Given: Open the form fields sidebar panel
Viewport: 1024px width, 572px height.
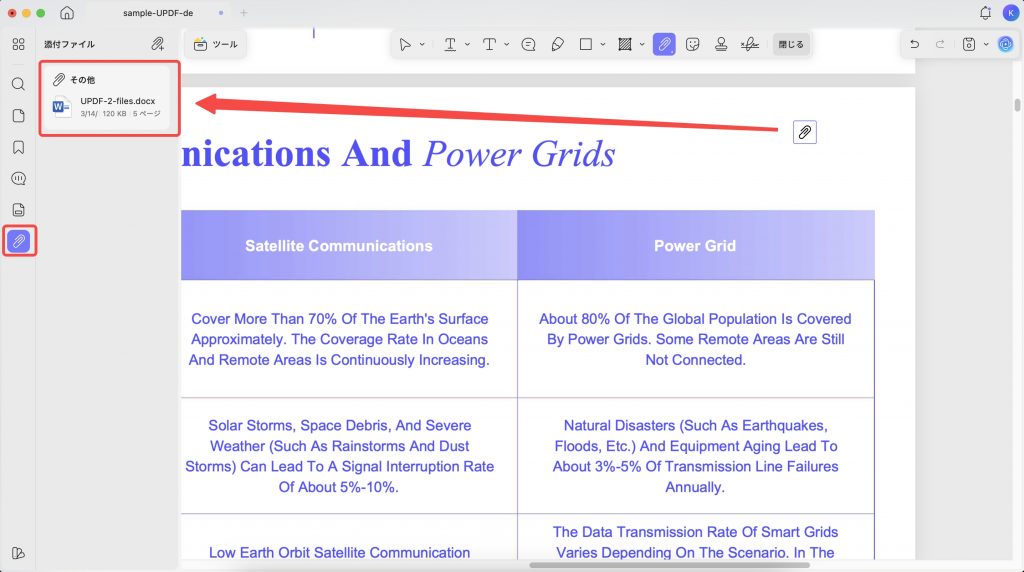Looking at the screenshot, I should click(x=18, y=210).
